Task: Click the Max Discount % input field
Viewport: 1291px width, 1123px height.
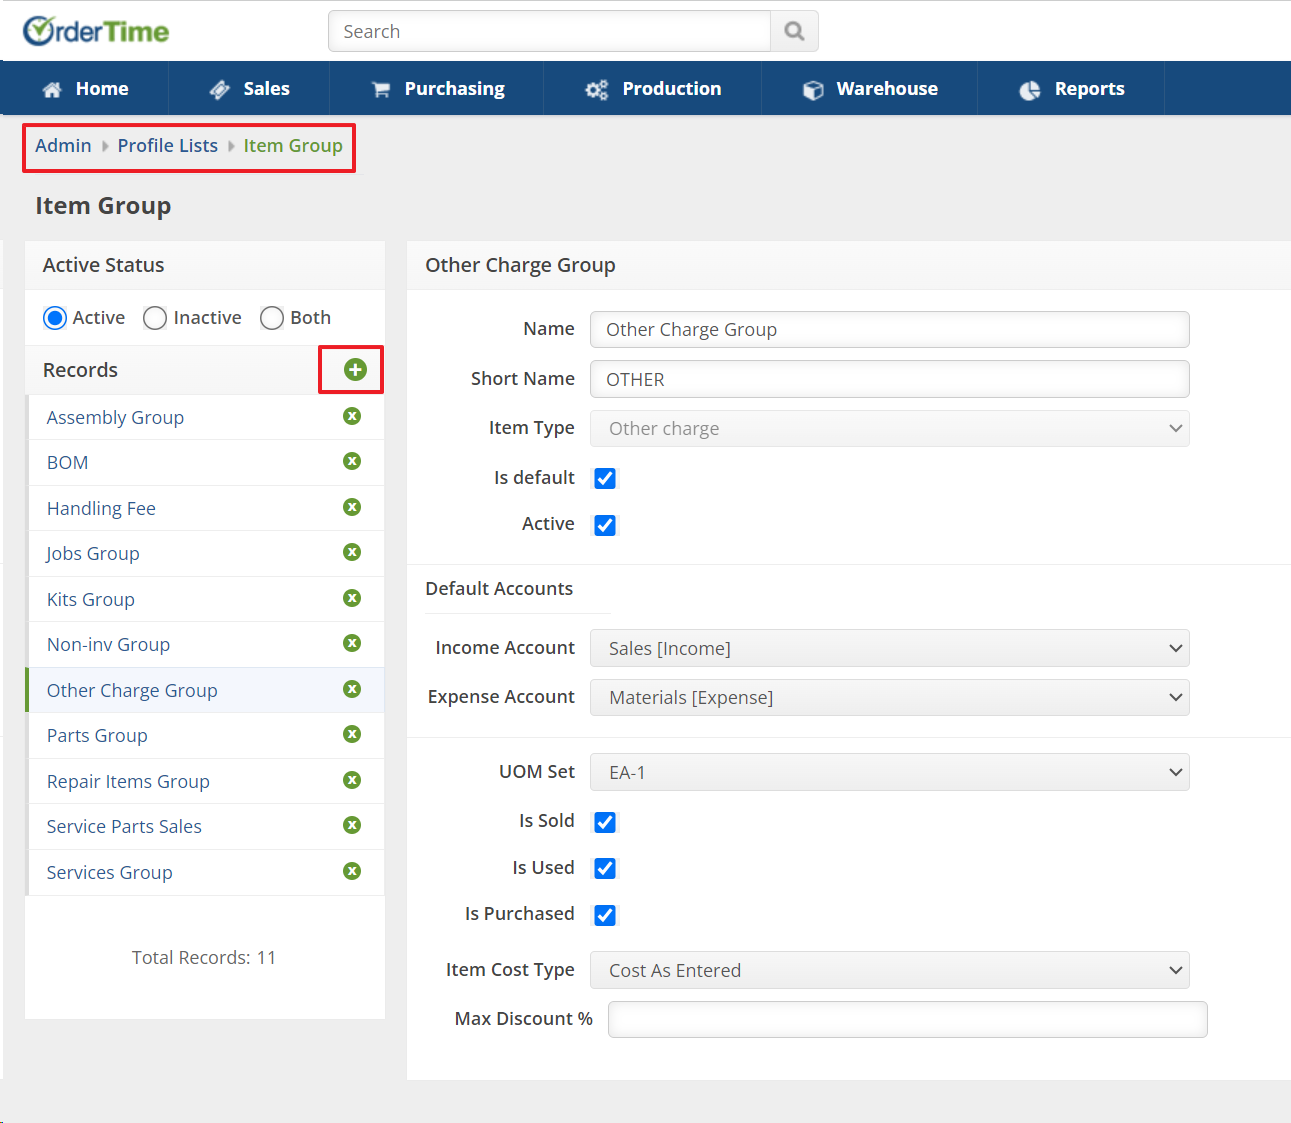Action: [x=907, y=1019]
